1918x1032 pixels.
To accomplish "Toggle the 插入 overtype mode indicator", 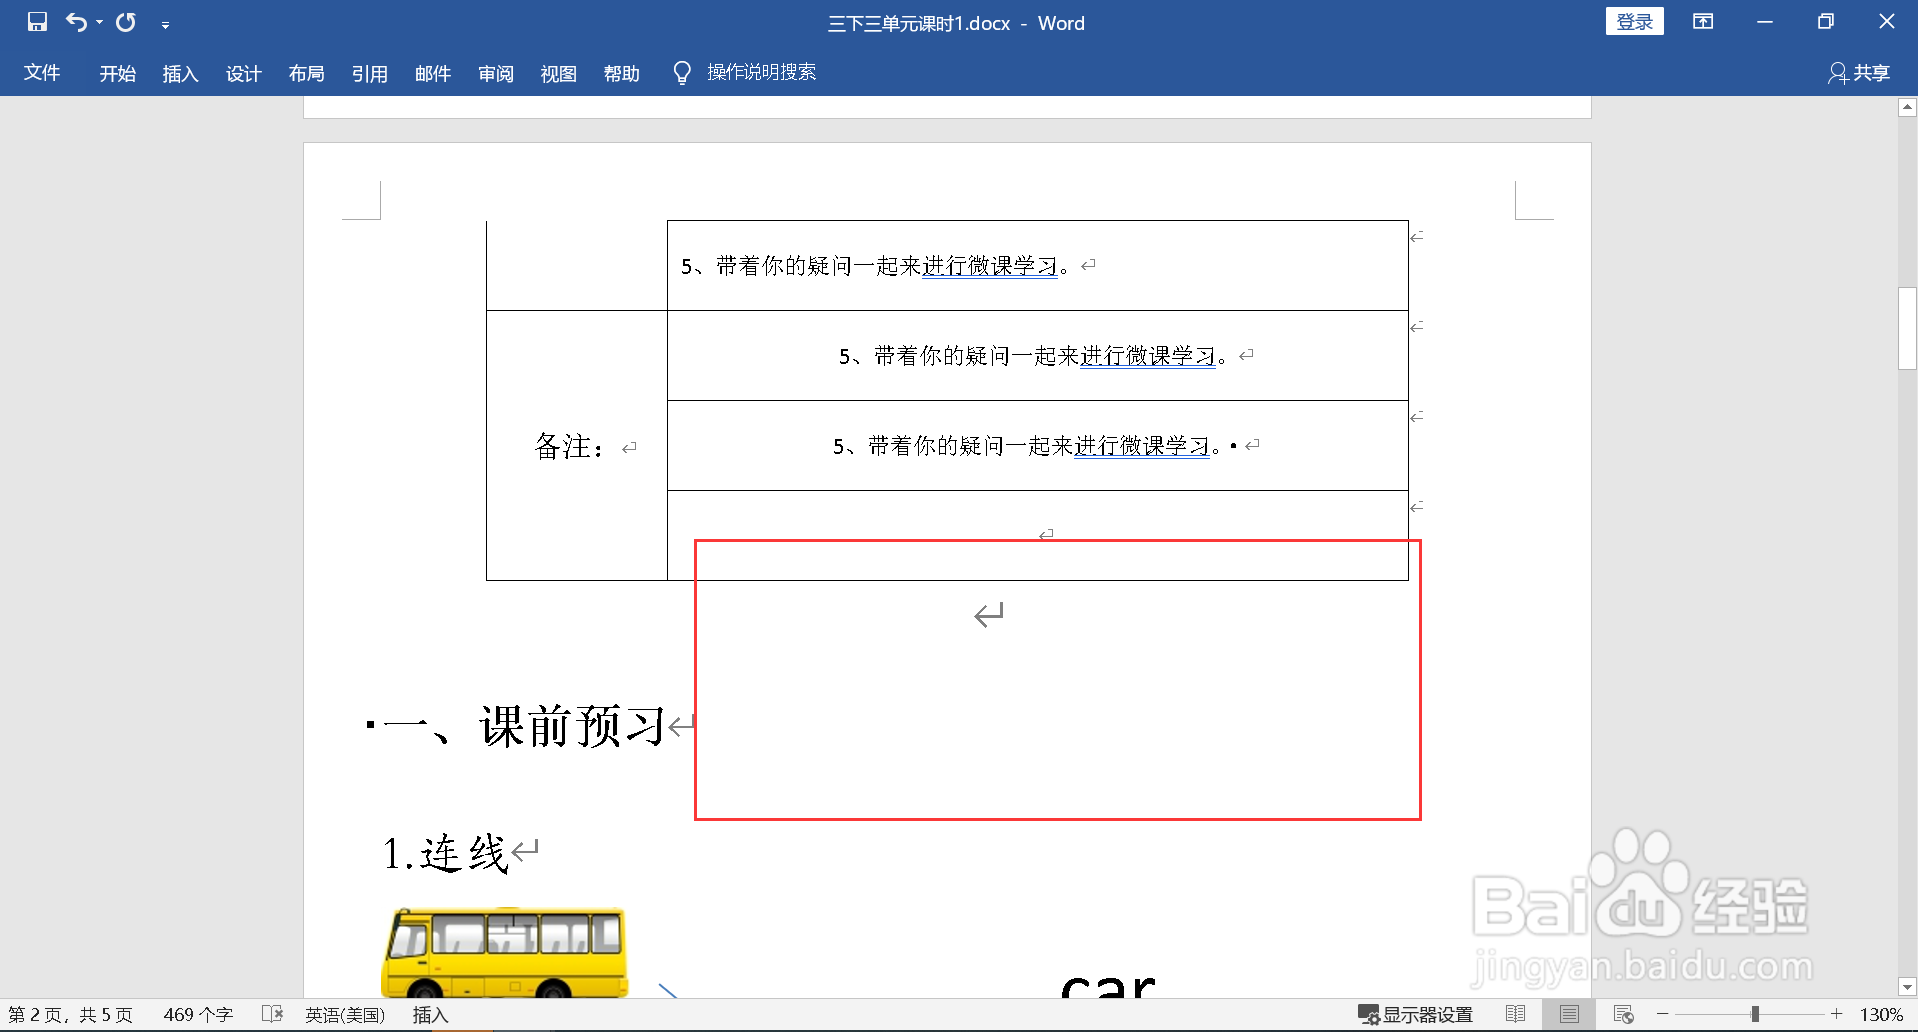I will tap(430, 1015).
